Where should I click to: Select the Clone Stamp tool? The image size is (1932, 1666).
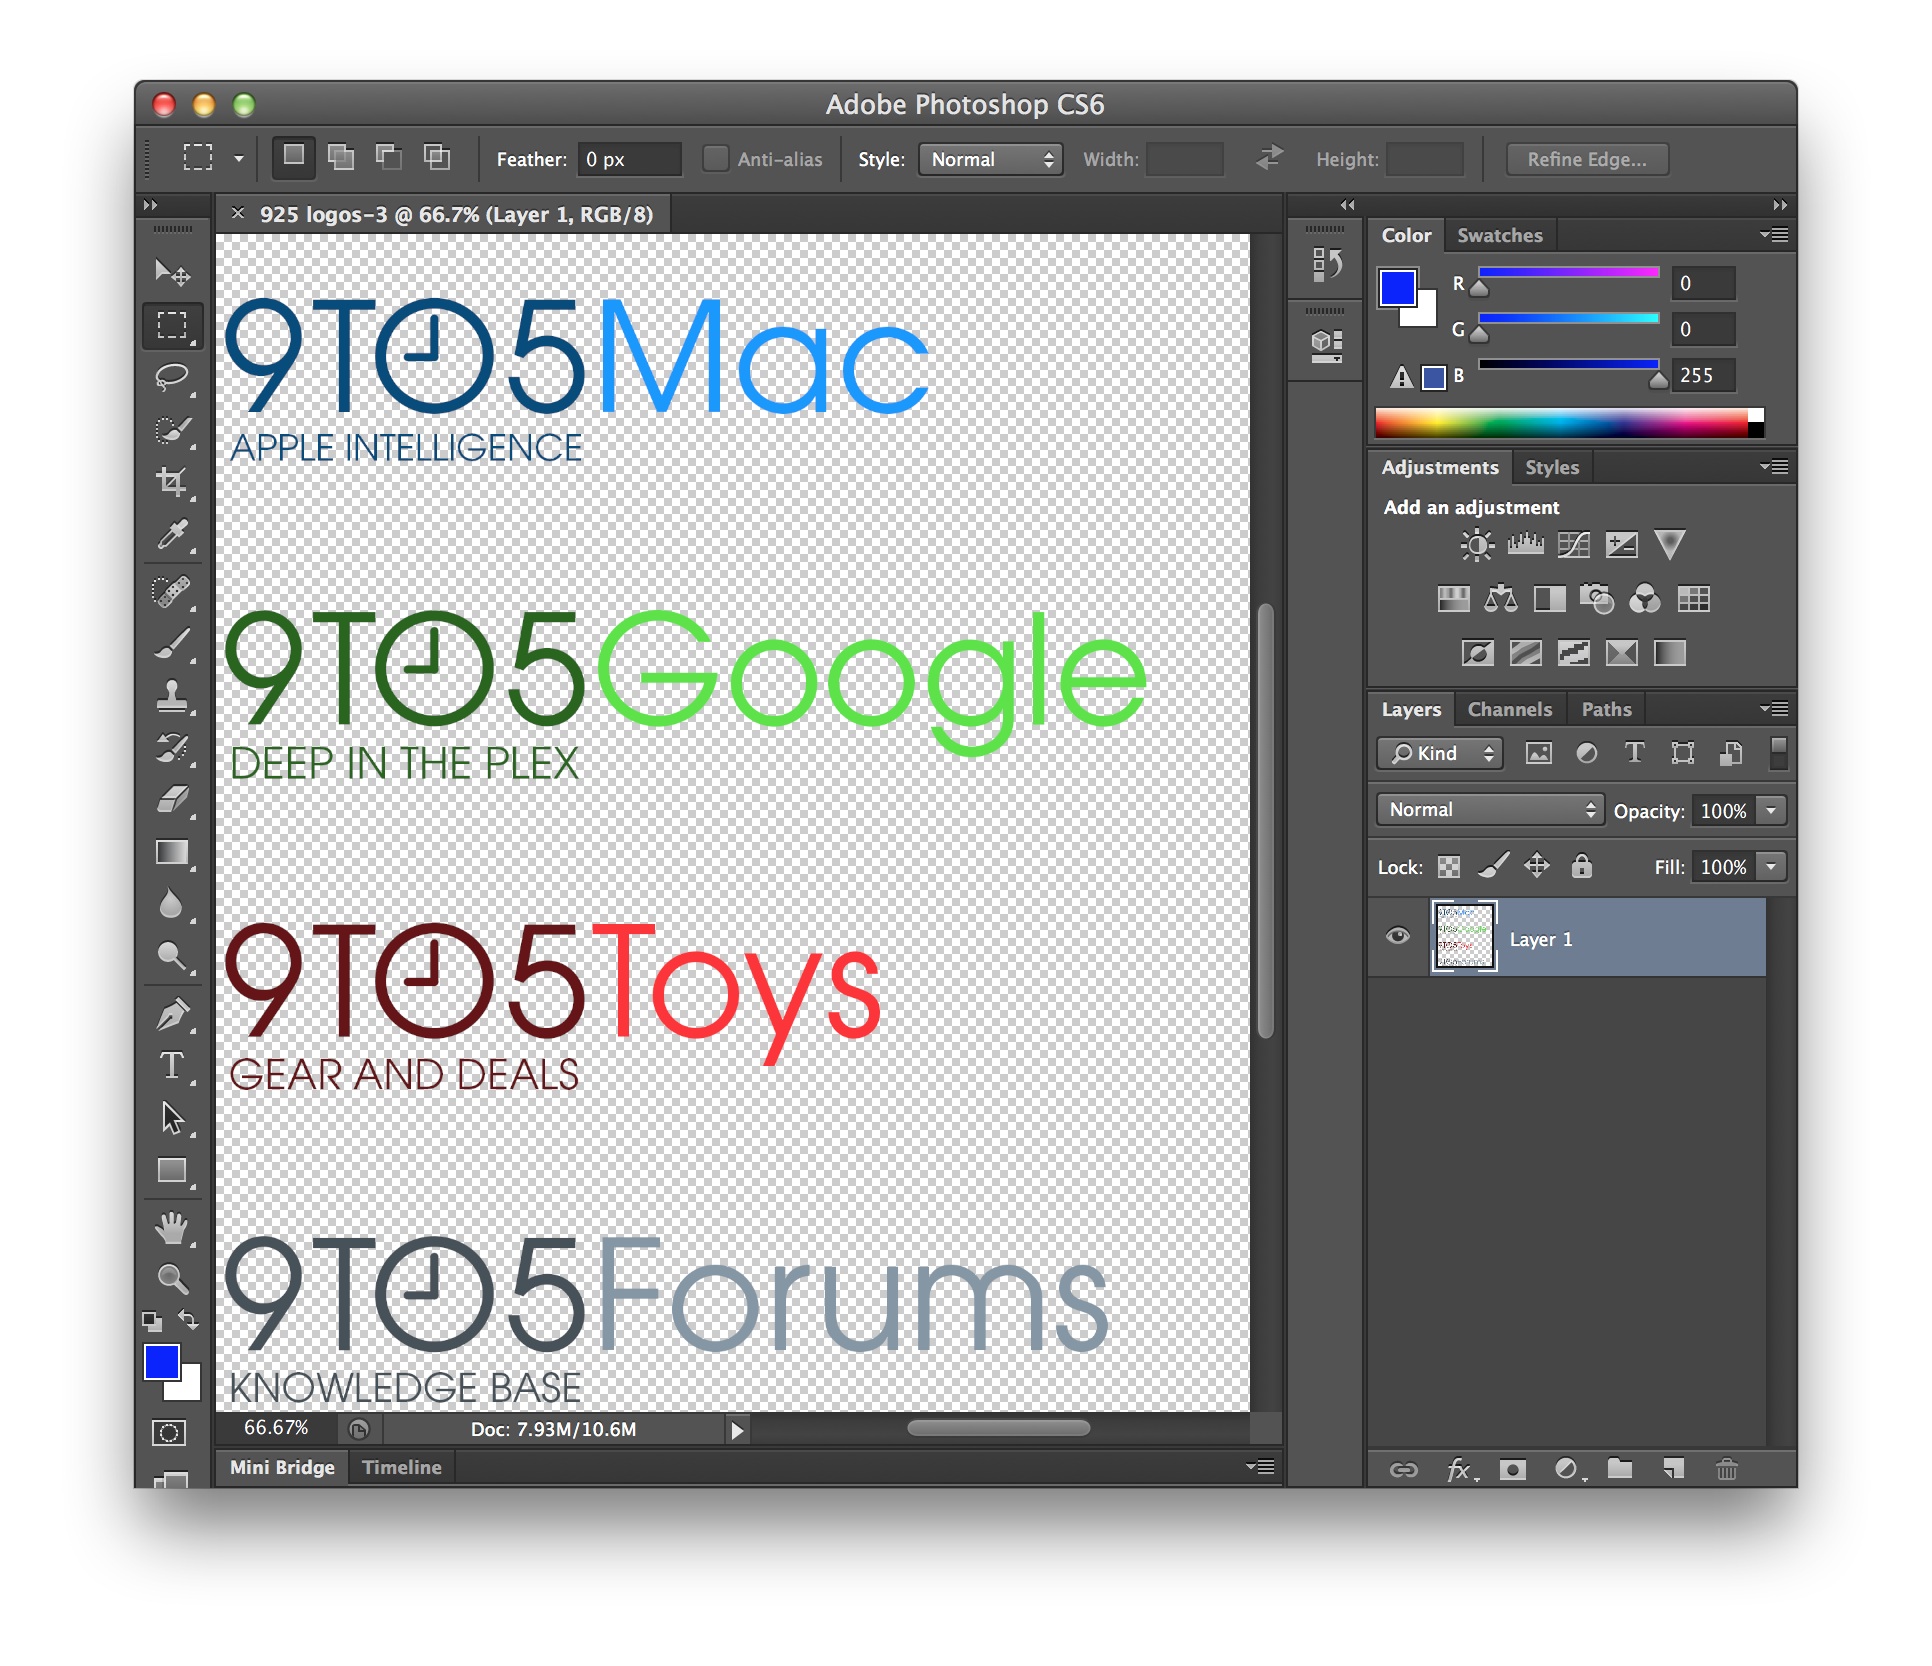pyautogui.click(x=173, y=696)
